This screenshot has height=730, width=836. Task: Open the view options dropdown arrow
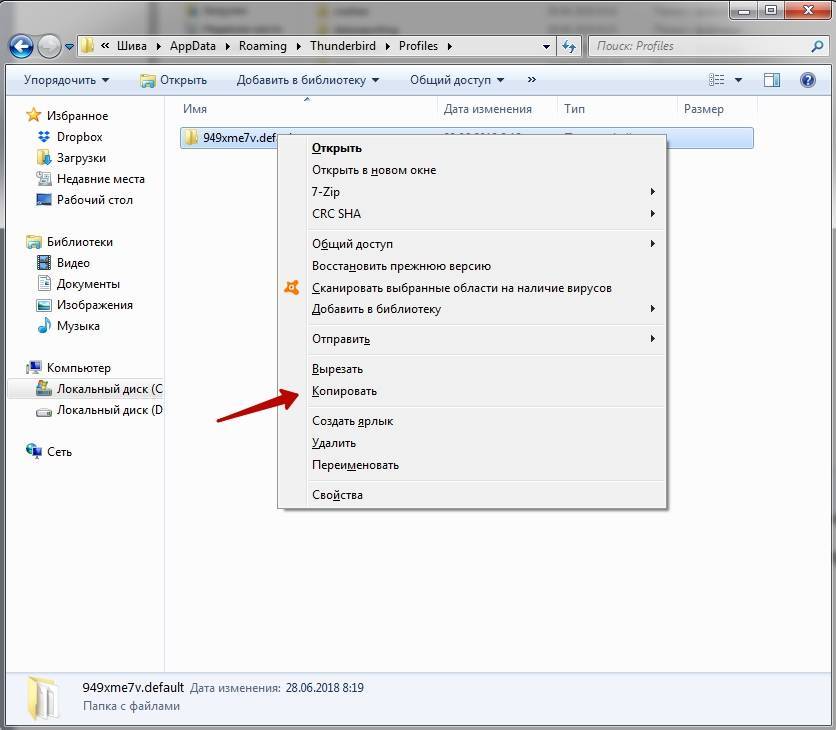[739, 80]
